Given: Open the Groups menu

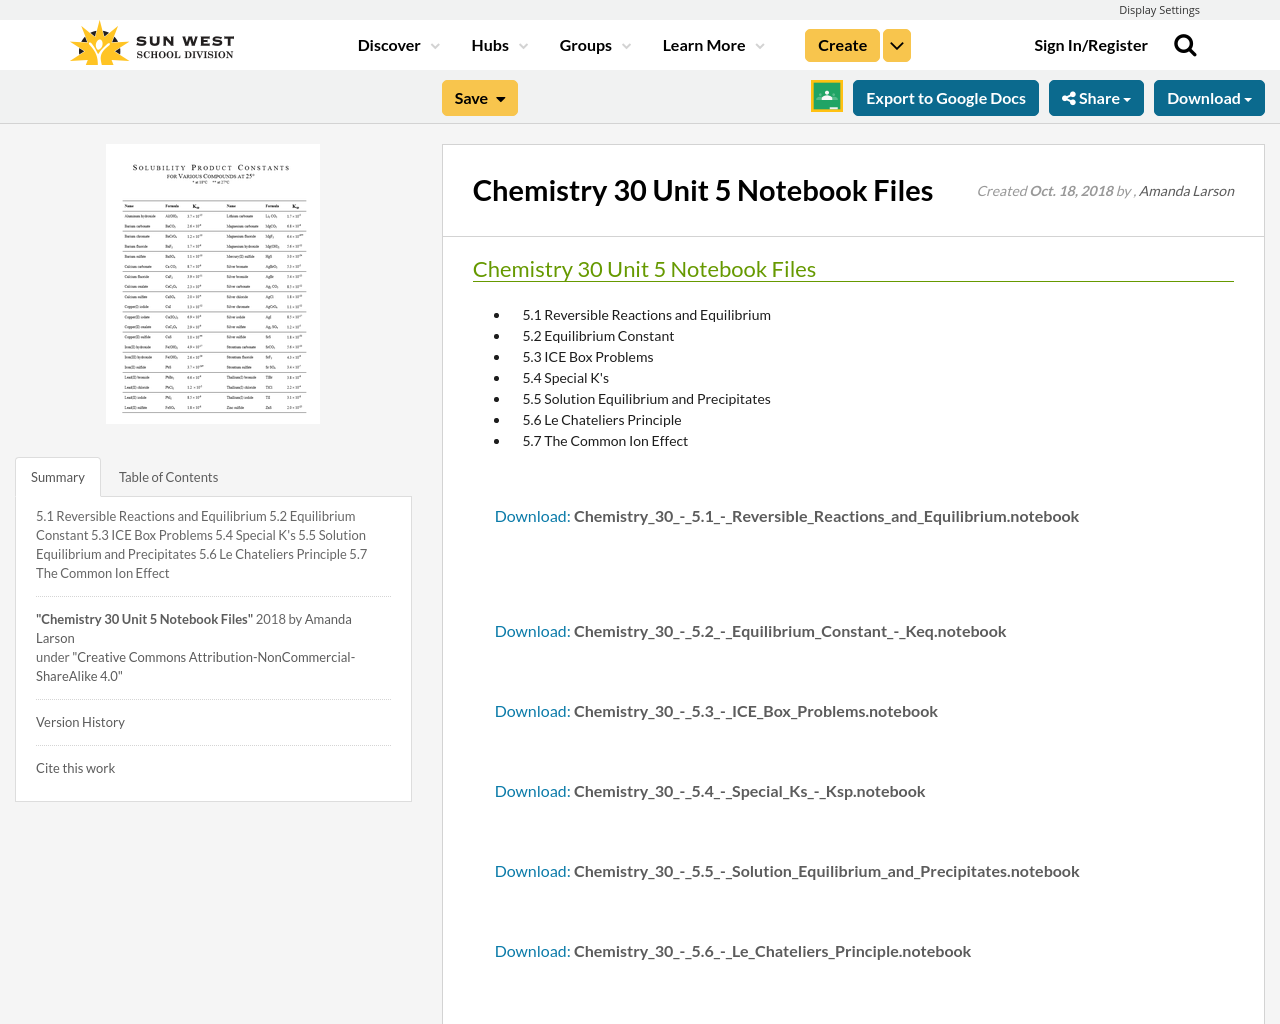Looking at the screenshot, I should pyautogui.click(x=595, y=45).
